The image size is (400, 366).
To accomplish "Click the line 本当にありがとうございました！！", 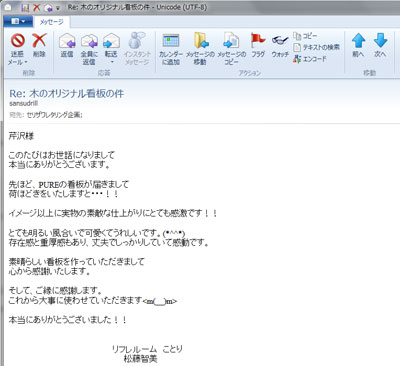I will [68, 320].
